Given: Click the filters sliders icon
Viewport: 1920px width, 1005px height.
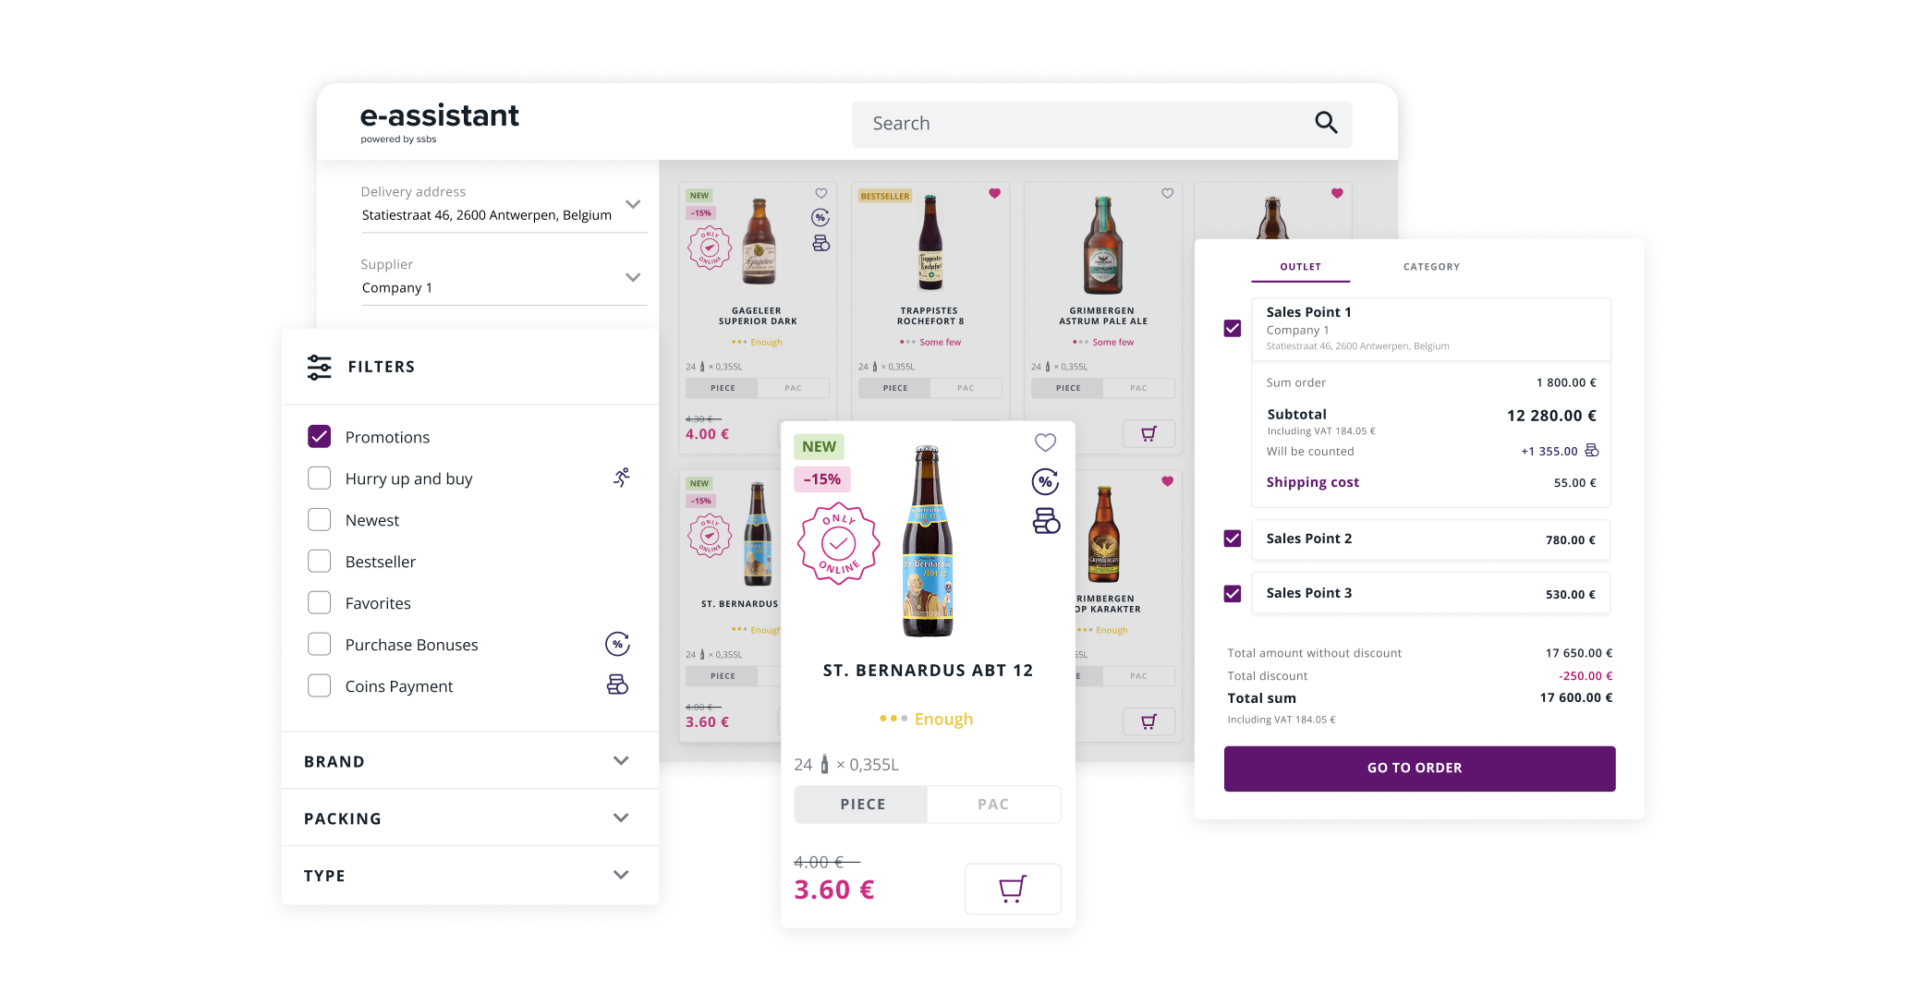Looking at the screenshot, I should point(319,367).
